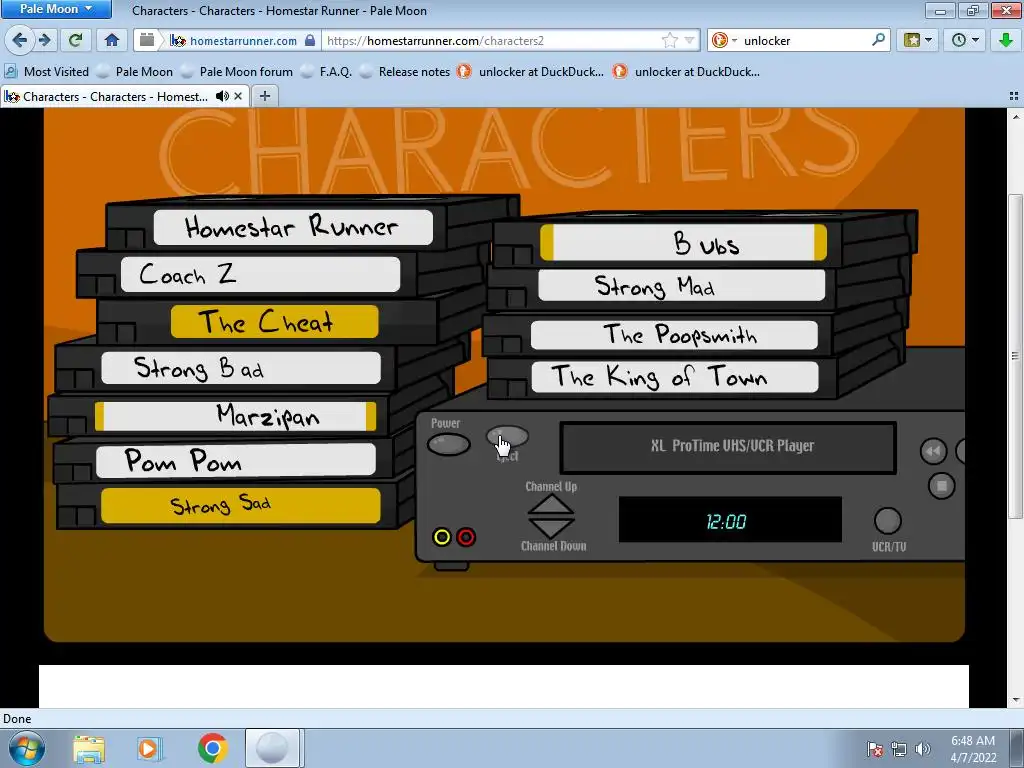Open the history clock button
Screen dimensions: 1024x768
coord(965,40)
